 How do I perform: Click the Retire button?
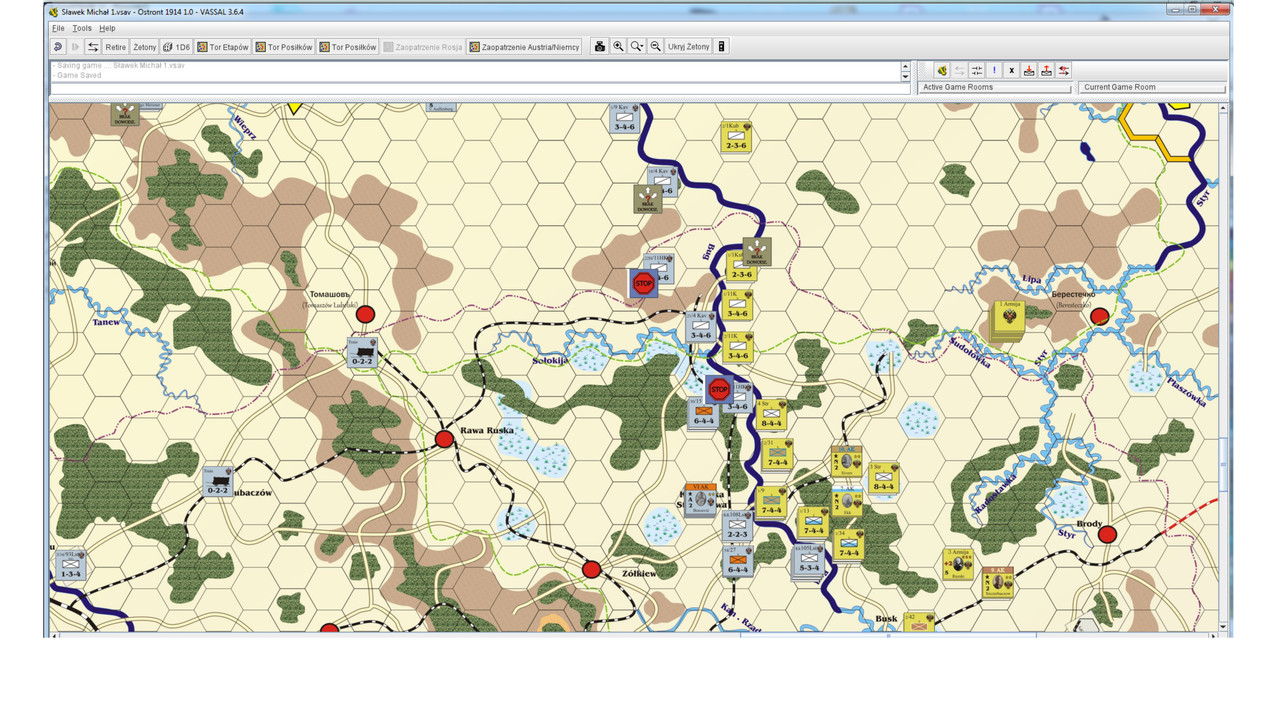click(116, 47)
